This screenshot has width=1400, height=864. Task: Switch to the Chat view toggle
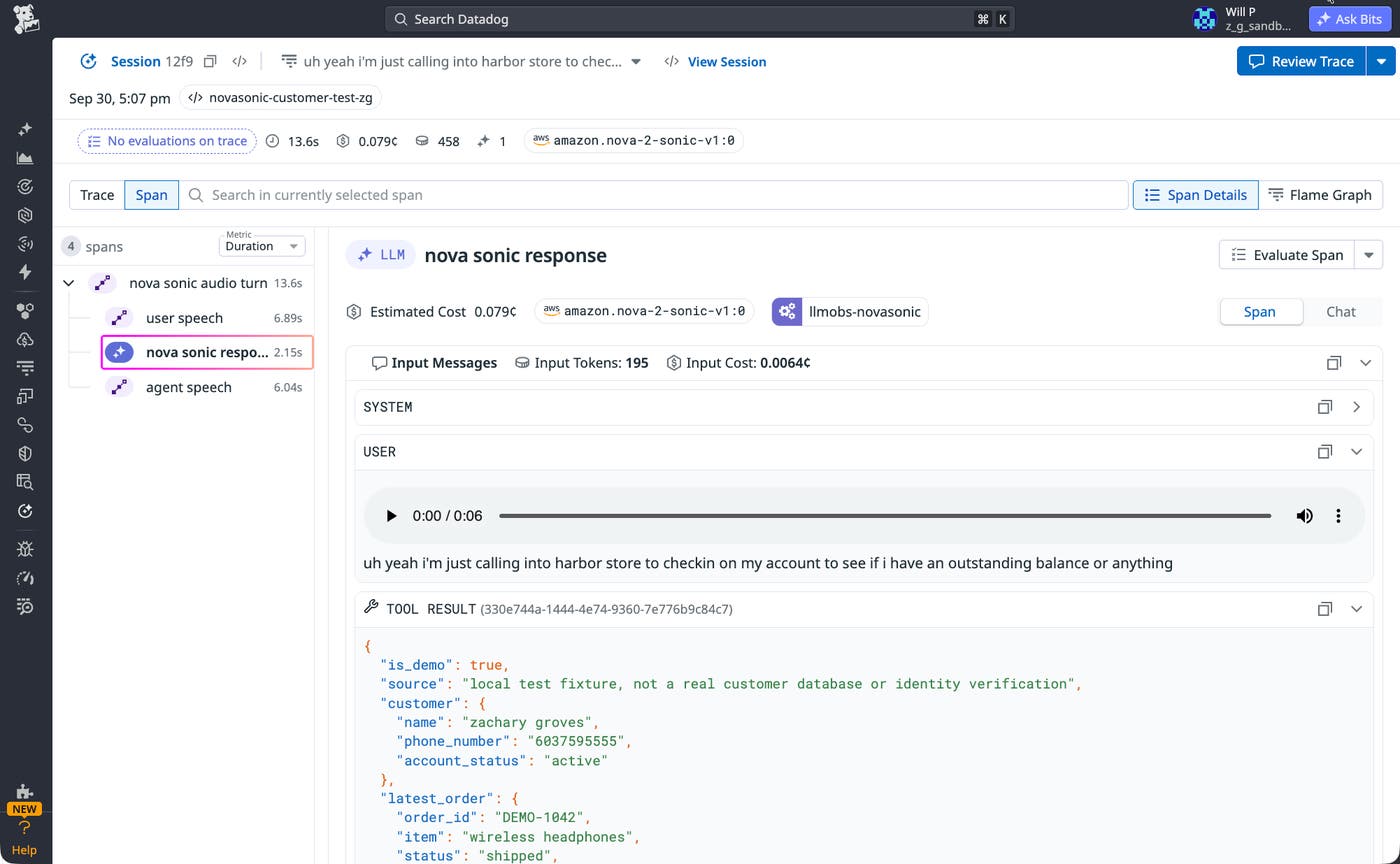click(1340, 311)
